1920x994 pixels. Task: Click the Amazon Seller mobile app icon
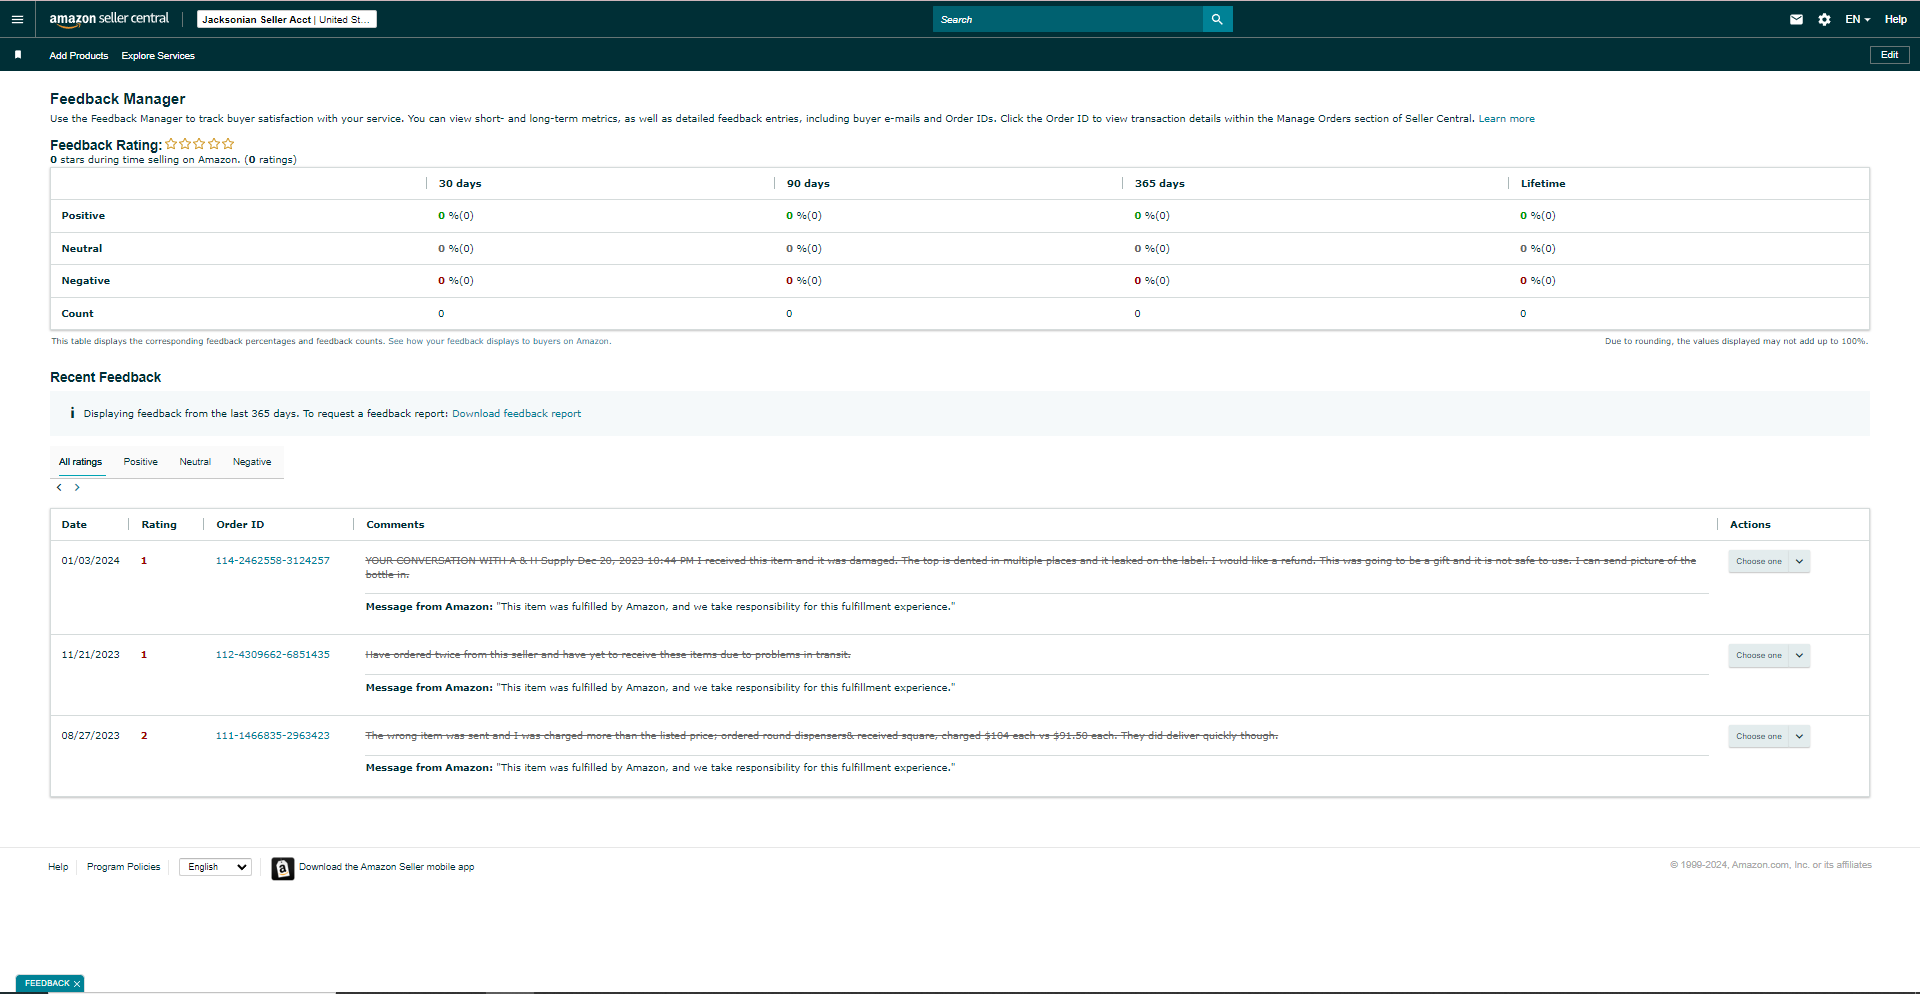[283, 868]
